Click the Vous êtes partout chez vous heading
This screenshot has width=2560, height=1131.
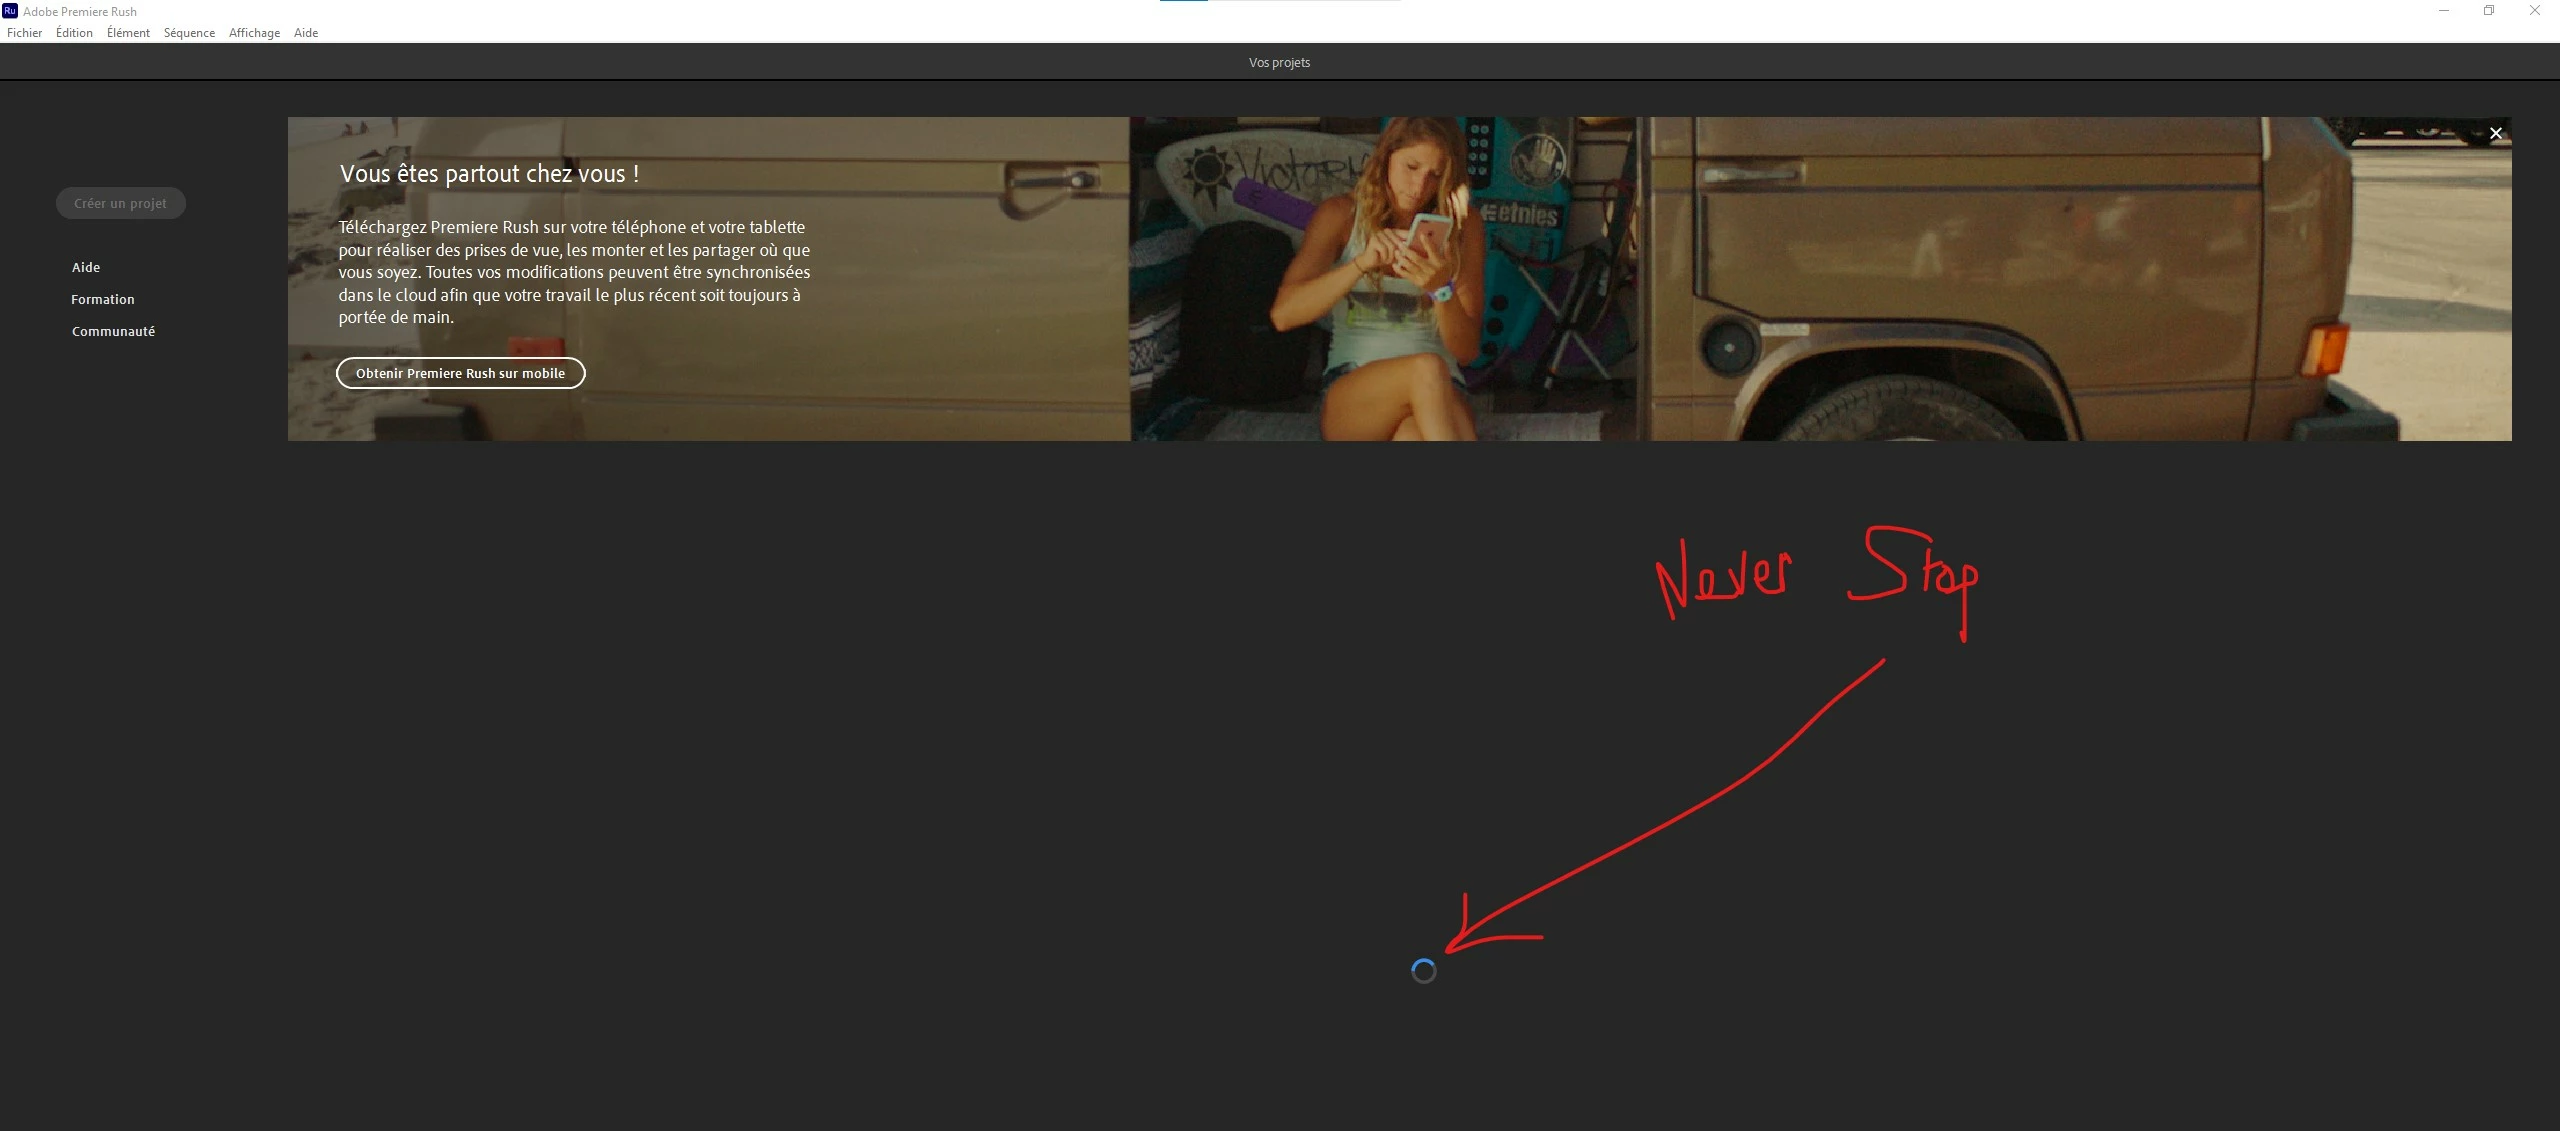(x=489, y=174)
